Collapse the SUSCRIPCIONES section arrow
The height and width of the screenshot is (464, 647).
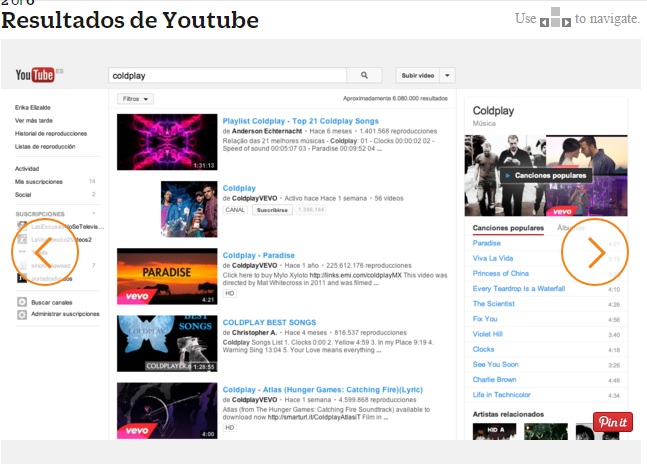pyautogui.click(x=94, y=214)
